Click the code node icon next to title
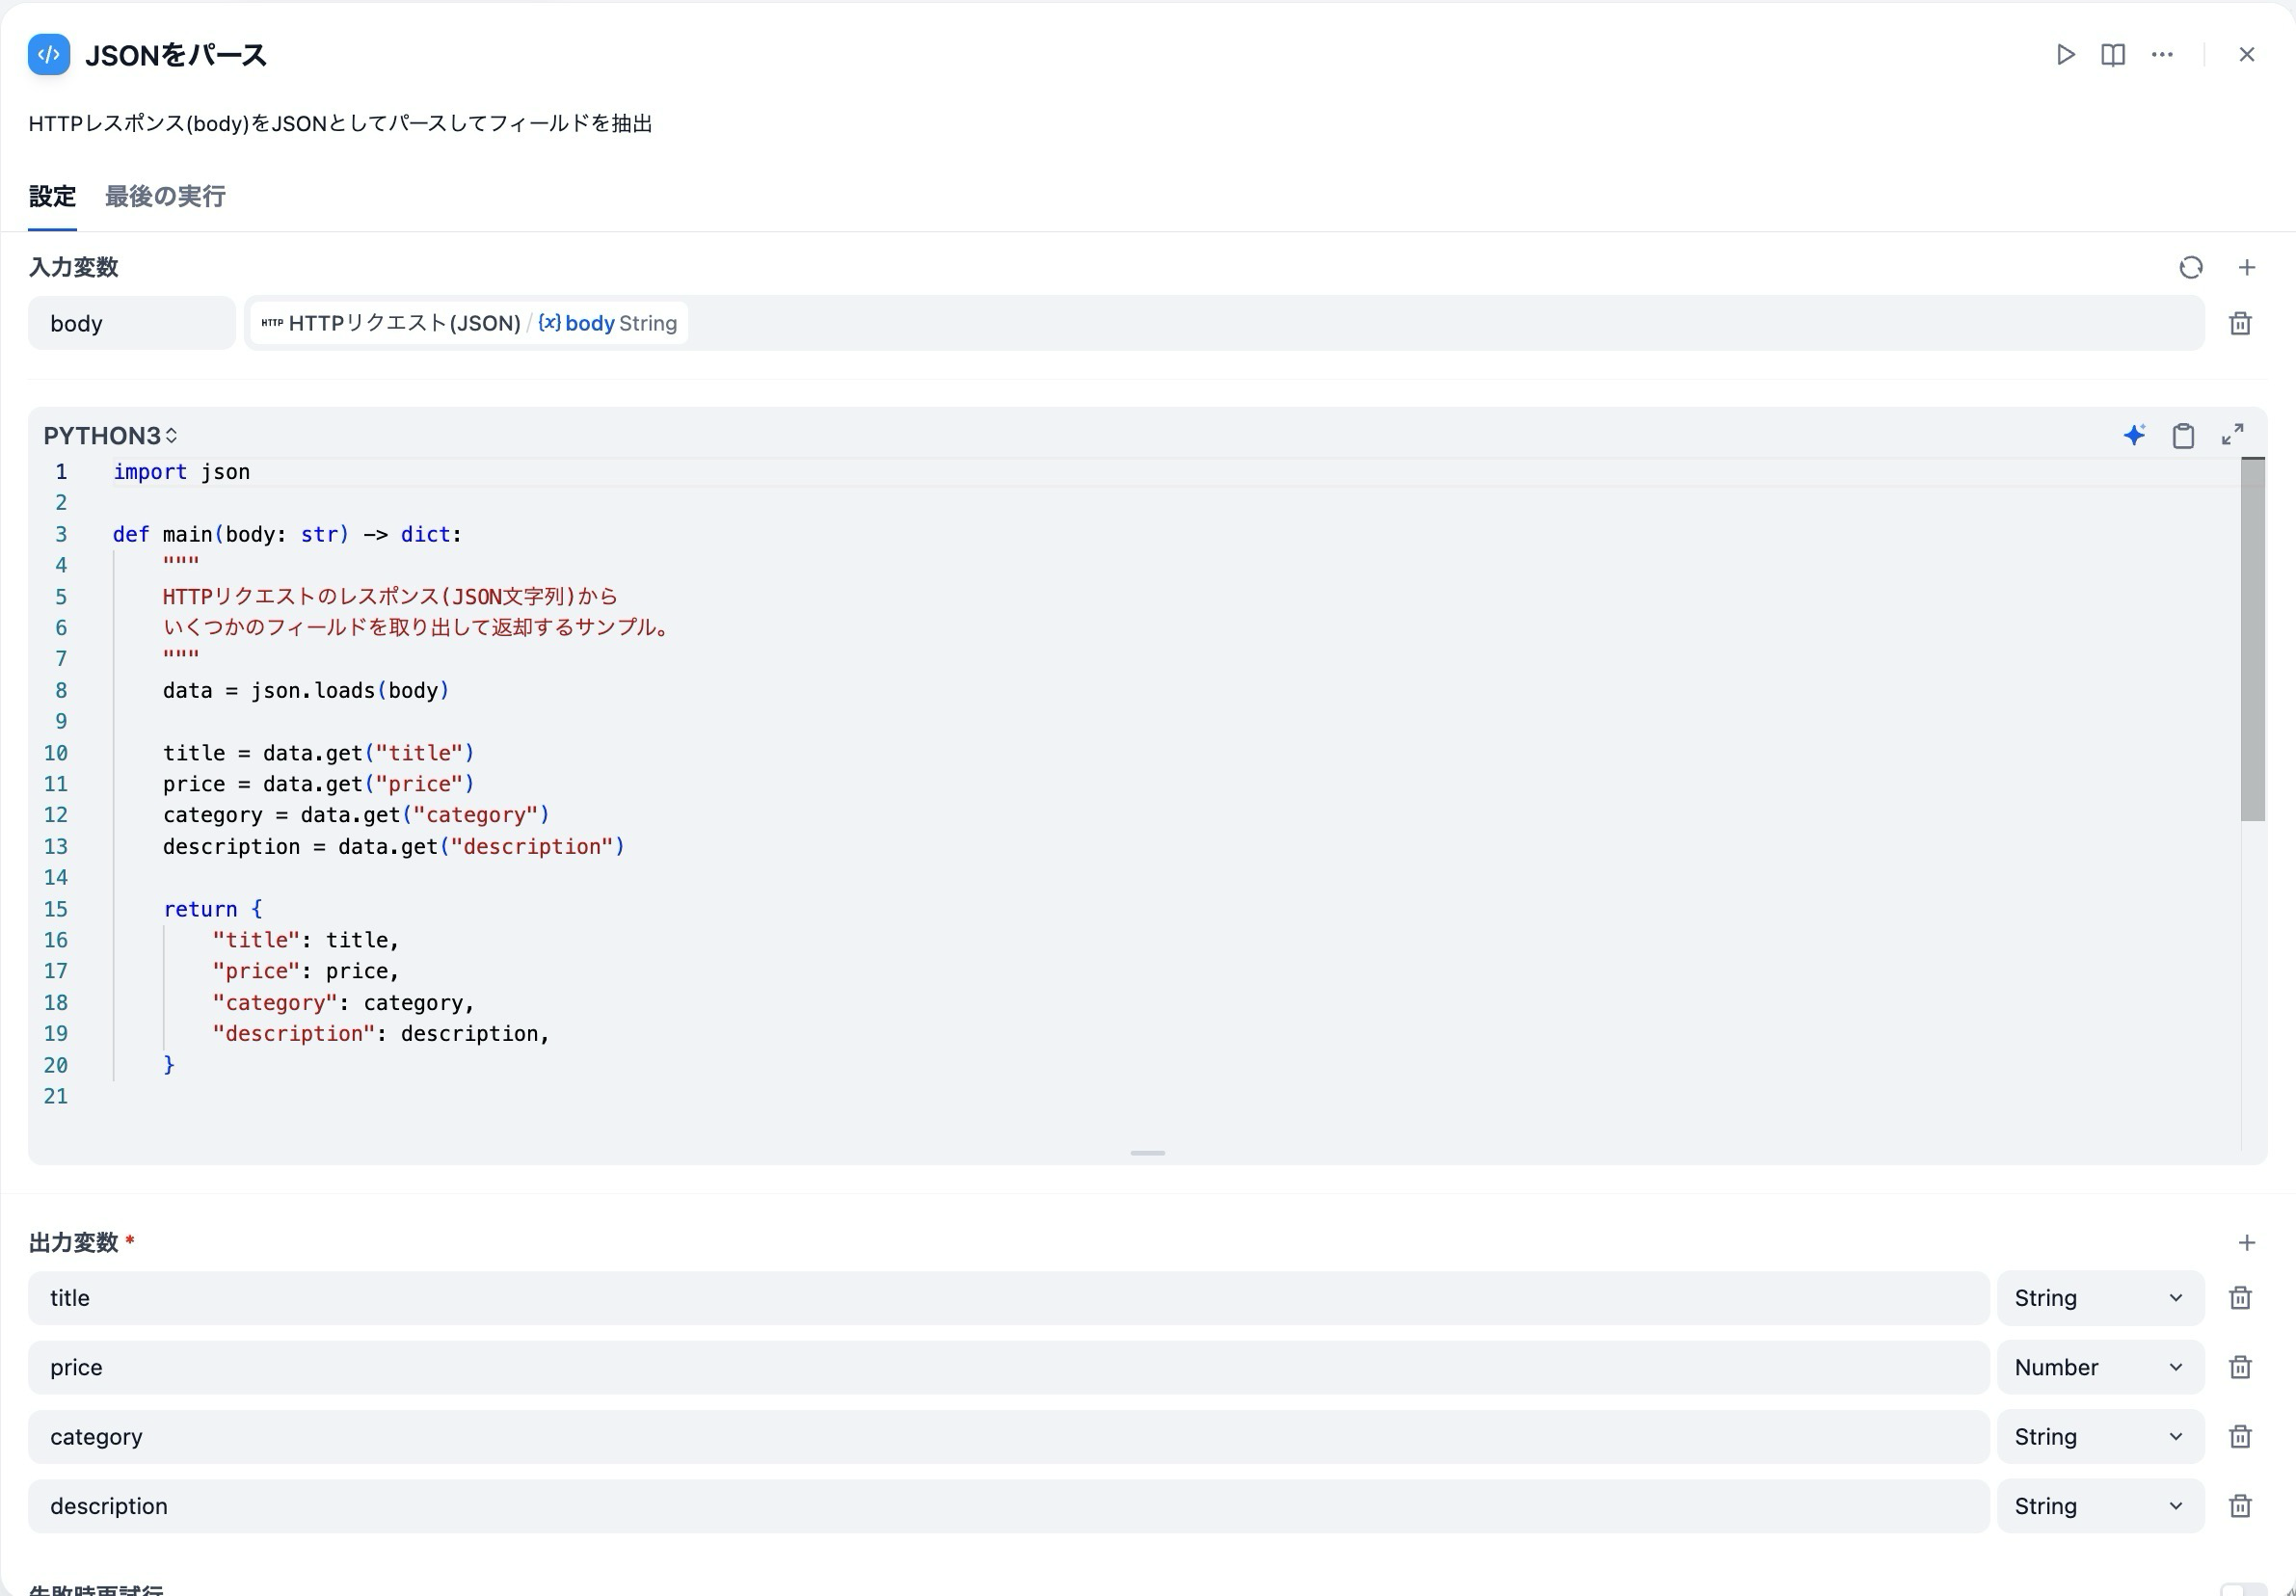 click(48, 55)
